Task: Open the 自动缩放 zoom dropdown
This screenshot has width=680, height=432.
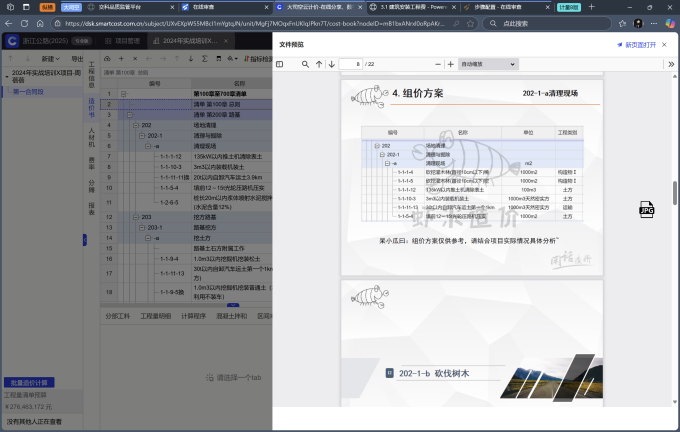Action: click(x=489, y=63)
